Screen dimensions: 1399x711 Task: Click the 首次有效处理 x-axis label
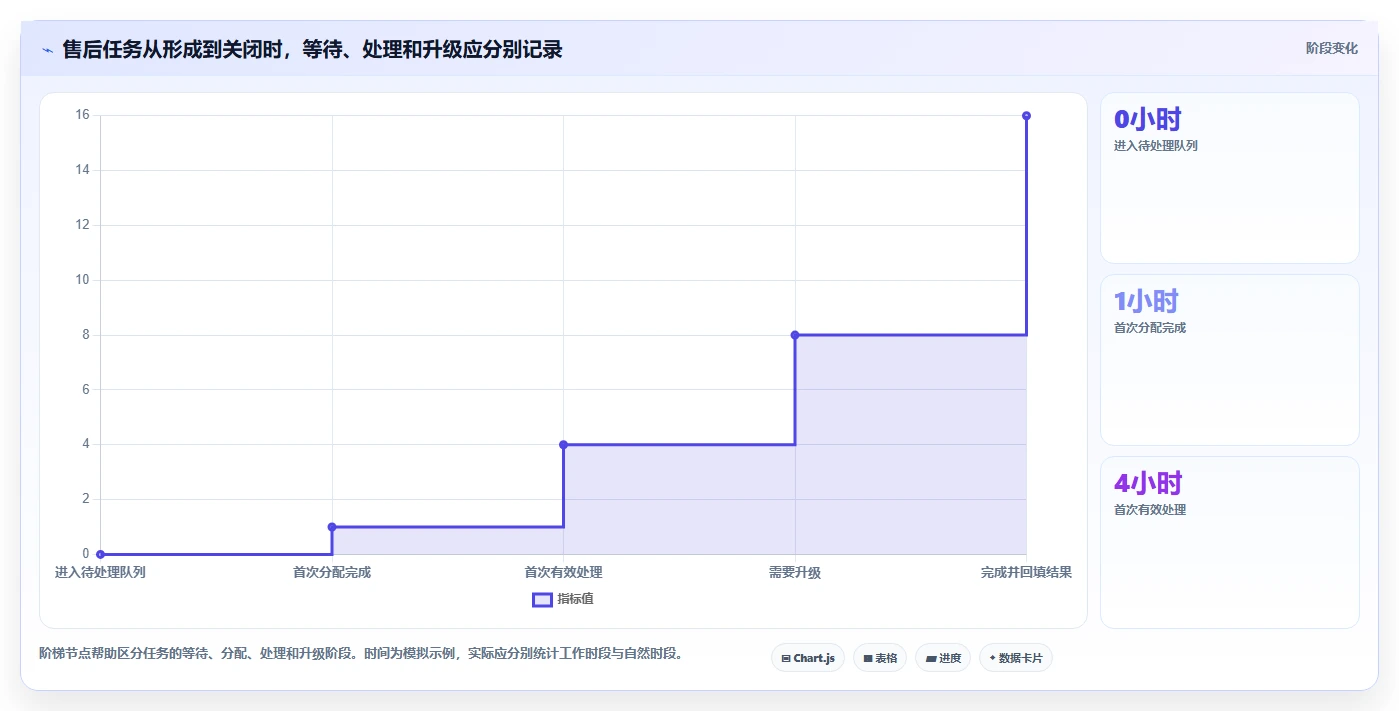pos(563,573)
